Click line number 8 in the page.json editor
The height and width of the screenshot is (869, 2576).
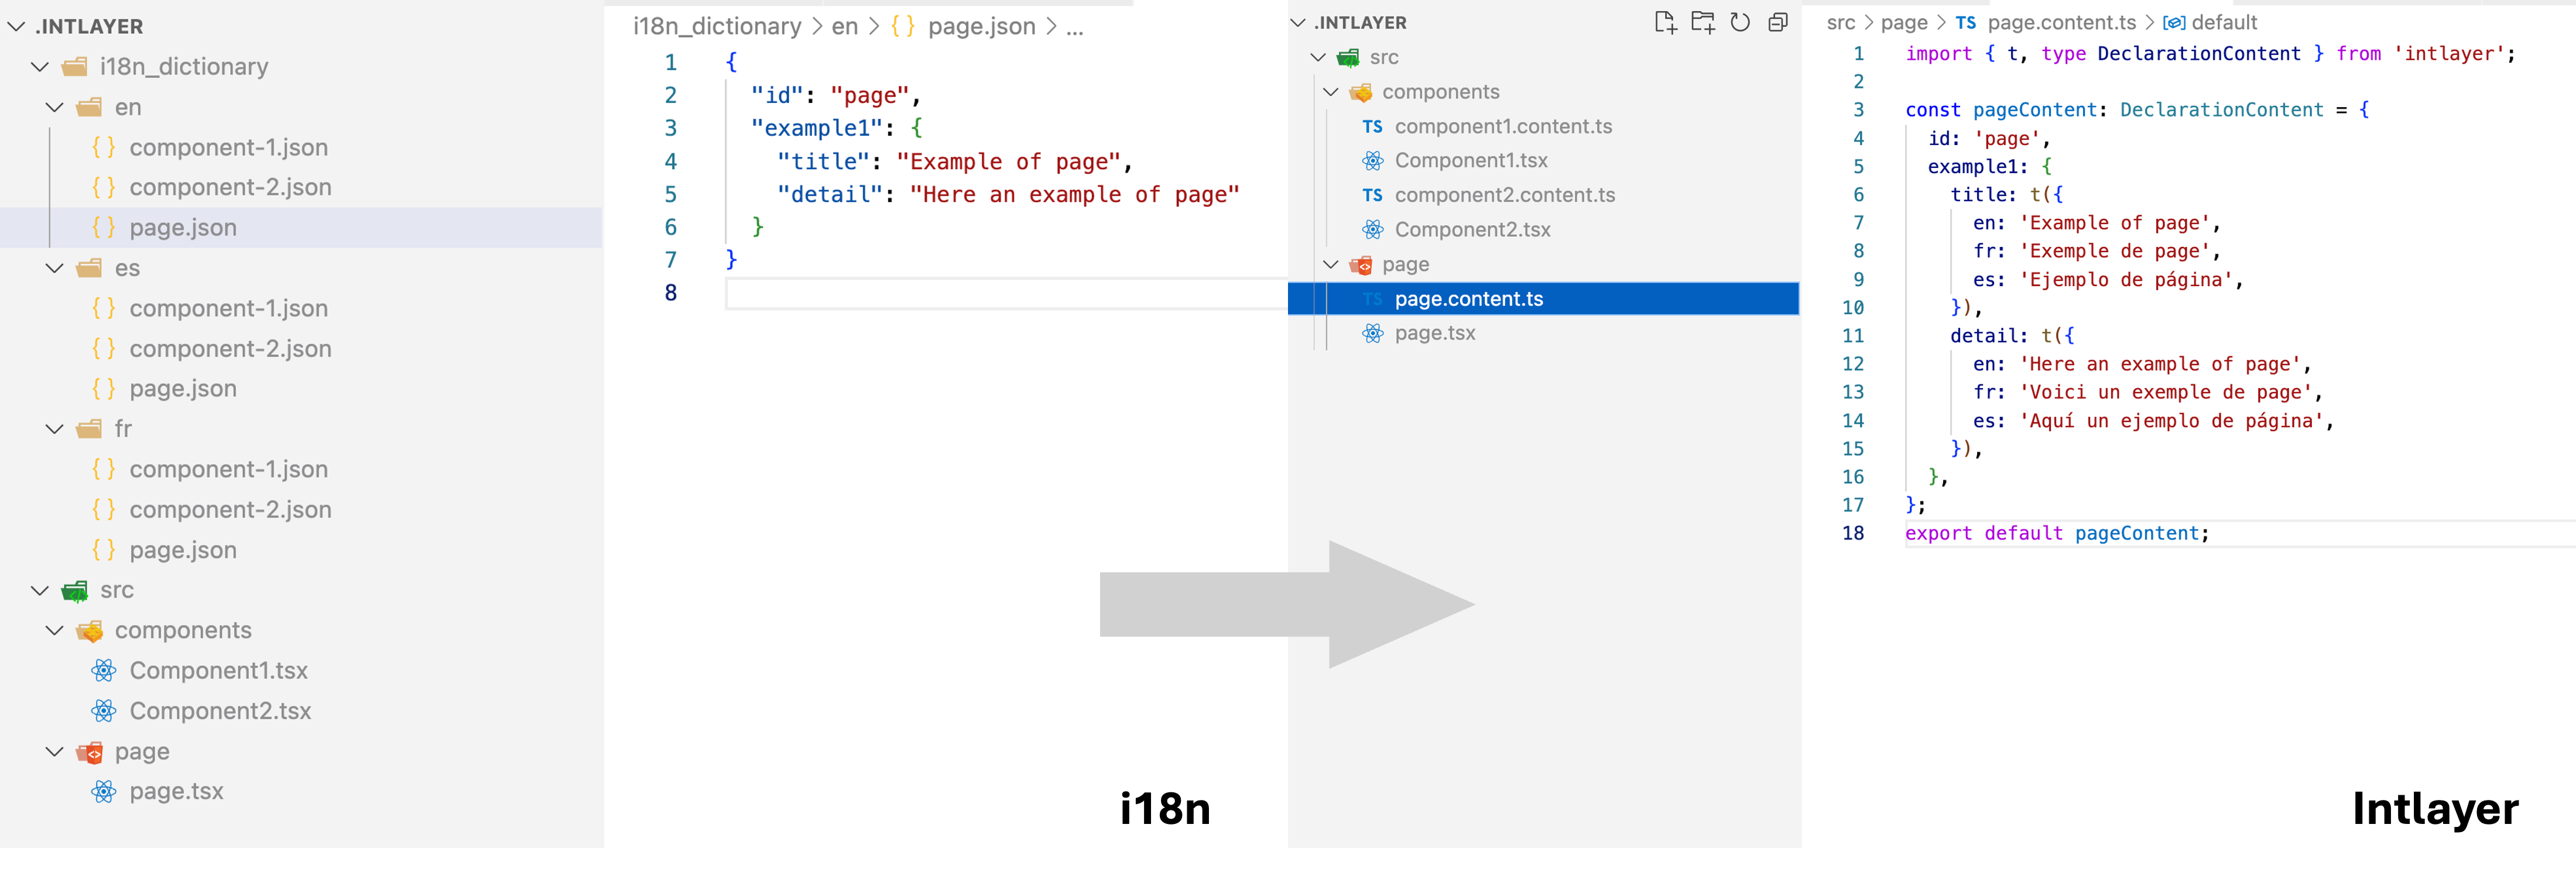pyautogui.click(x=671, y=293)
